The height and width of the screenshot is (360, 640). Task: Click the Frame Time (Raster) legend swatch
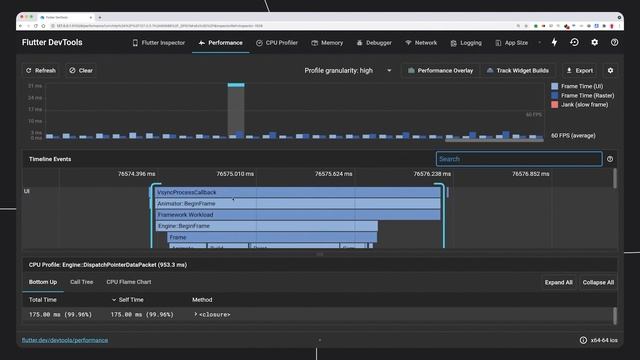point(554,96)
